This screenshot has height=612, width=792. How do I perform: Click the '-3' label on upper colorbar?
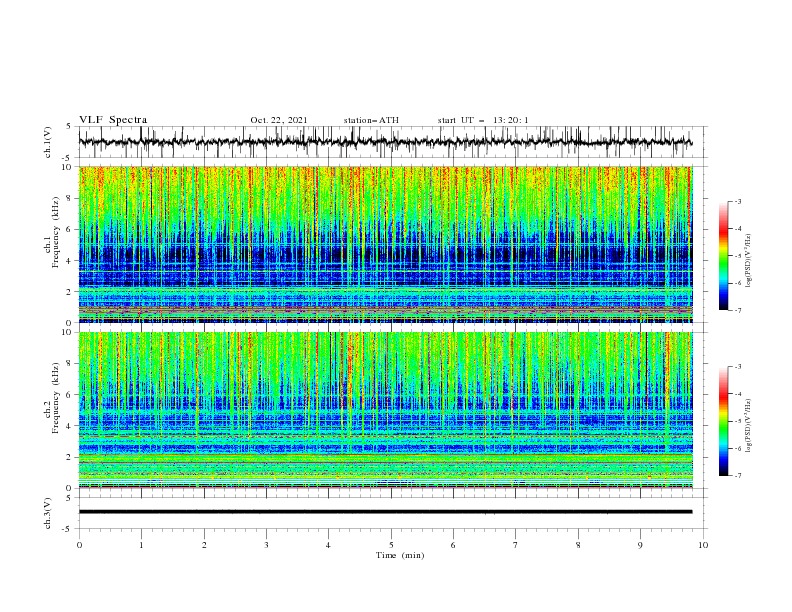(x=737, y=201)
